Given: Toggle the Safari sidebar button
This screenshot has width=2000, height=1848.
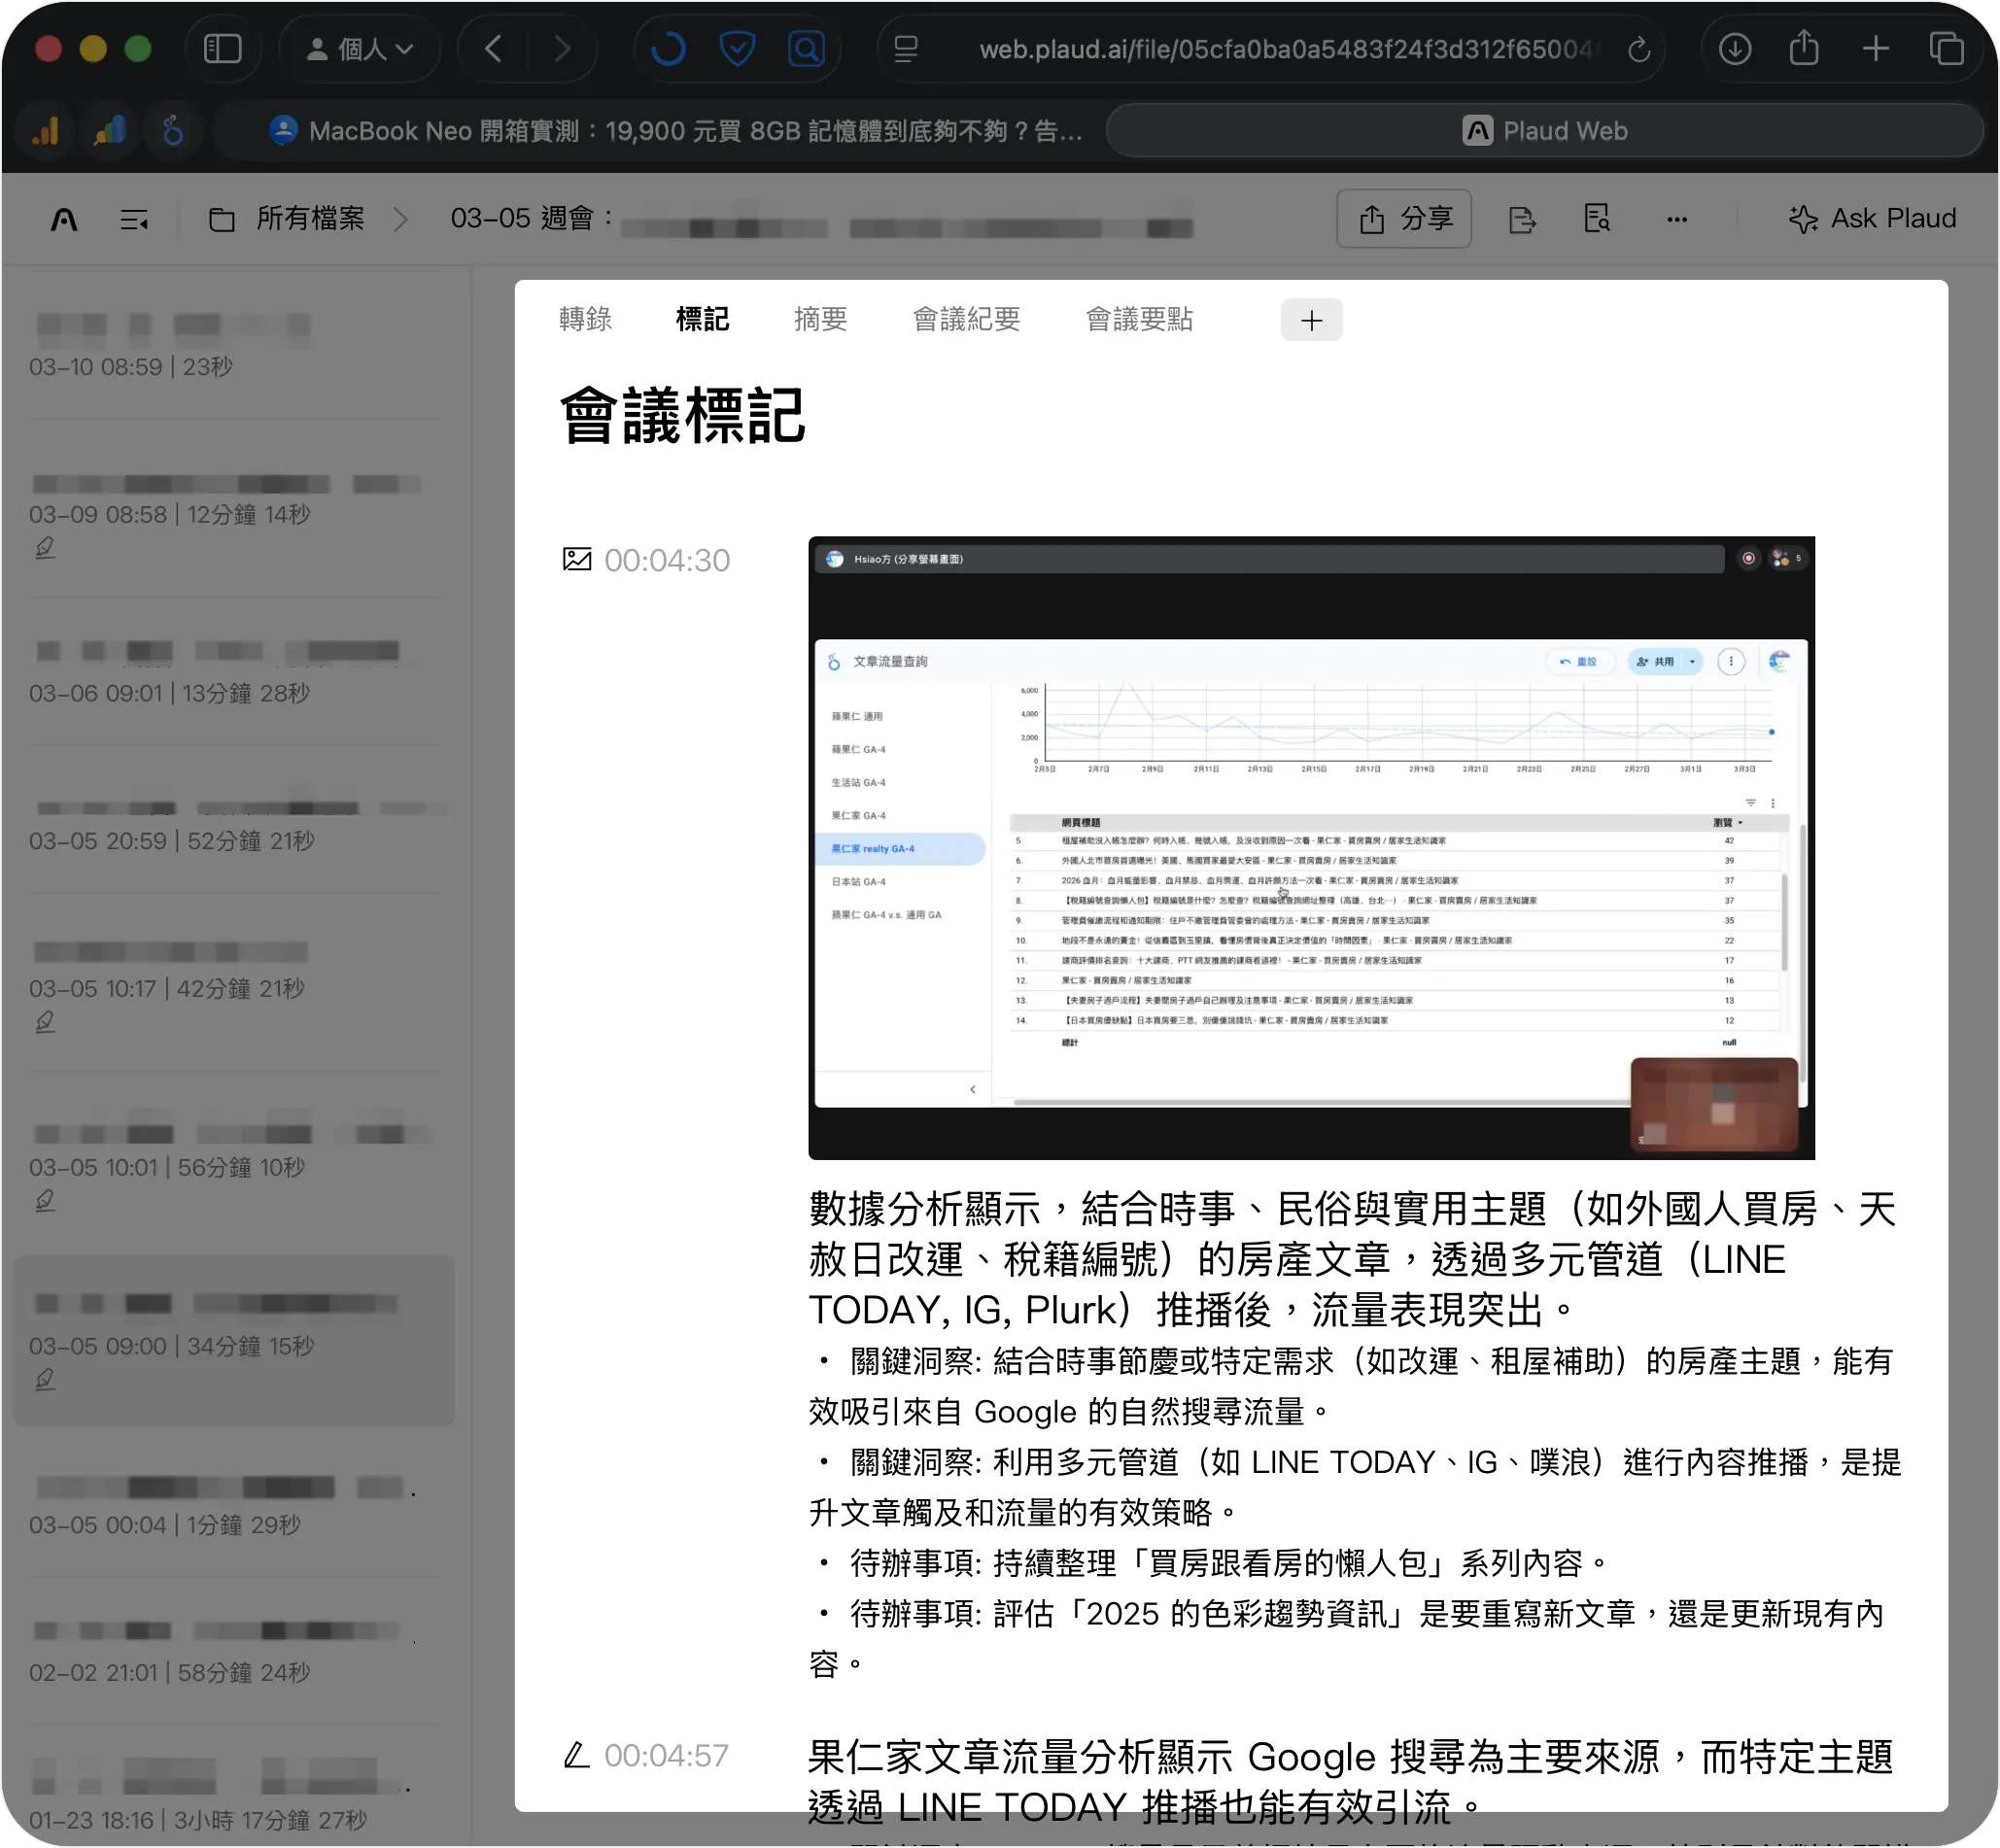Looking at the screenshot, I should (222, 48).
